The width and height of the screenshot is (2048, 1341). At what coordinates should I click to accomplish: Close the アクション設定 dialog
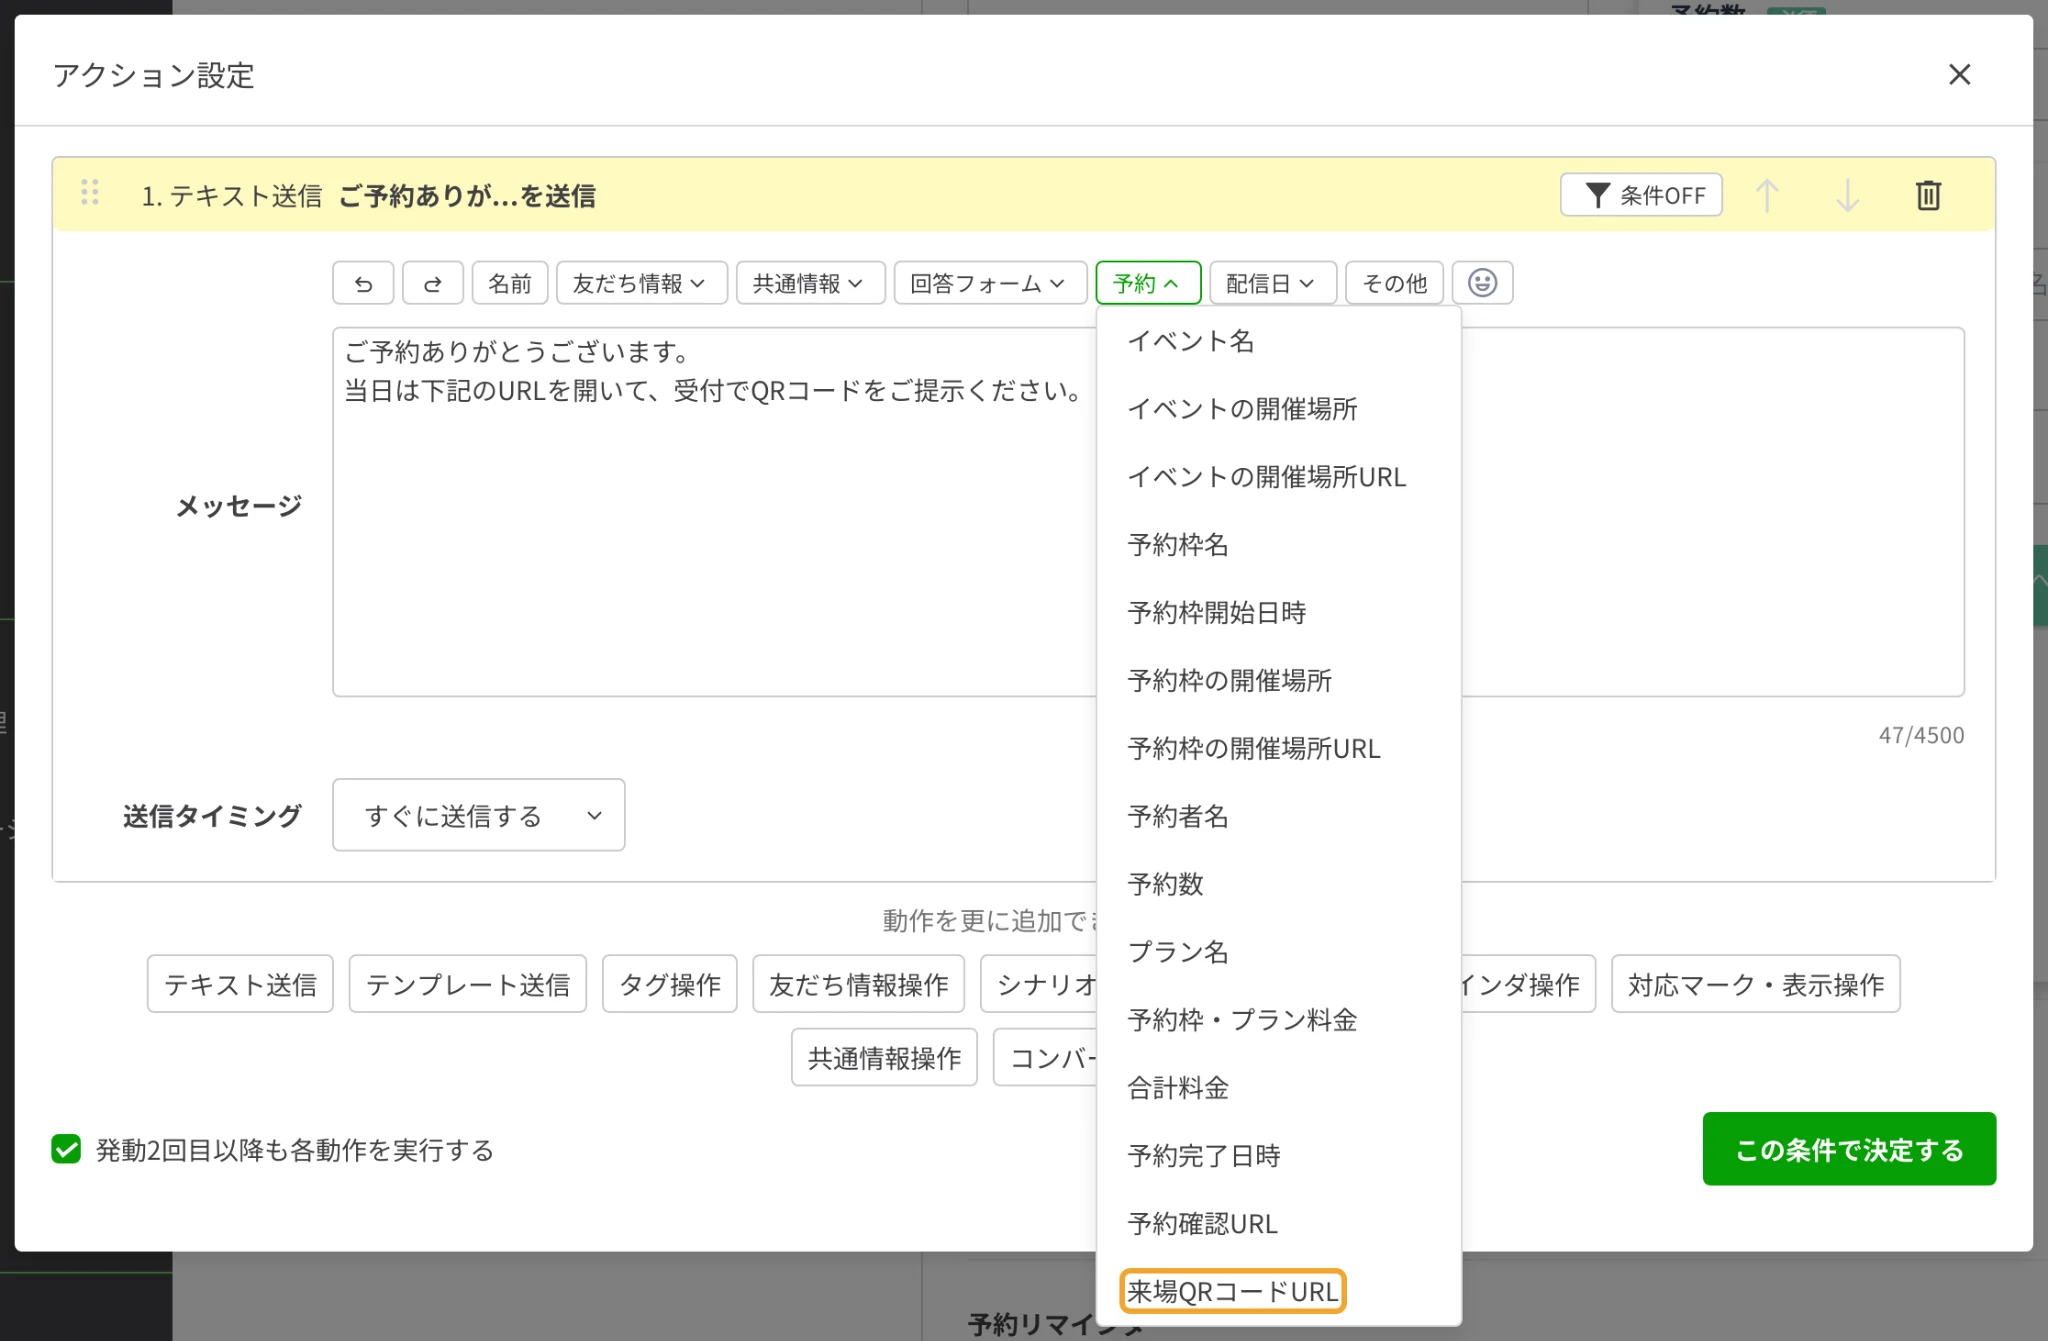pyautogui.click(x=1959, y=75)
